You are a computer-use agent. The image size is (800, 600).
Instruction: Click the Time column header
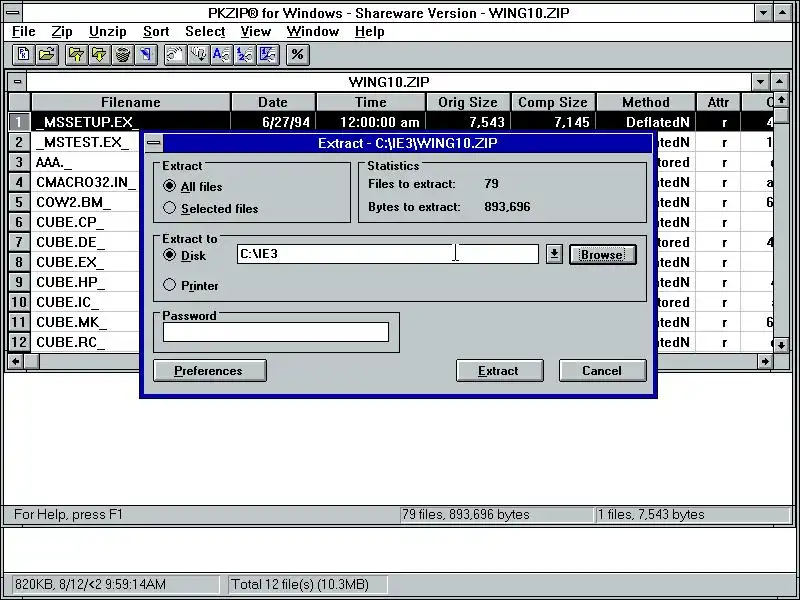[371, 102]
